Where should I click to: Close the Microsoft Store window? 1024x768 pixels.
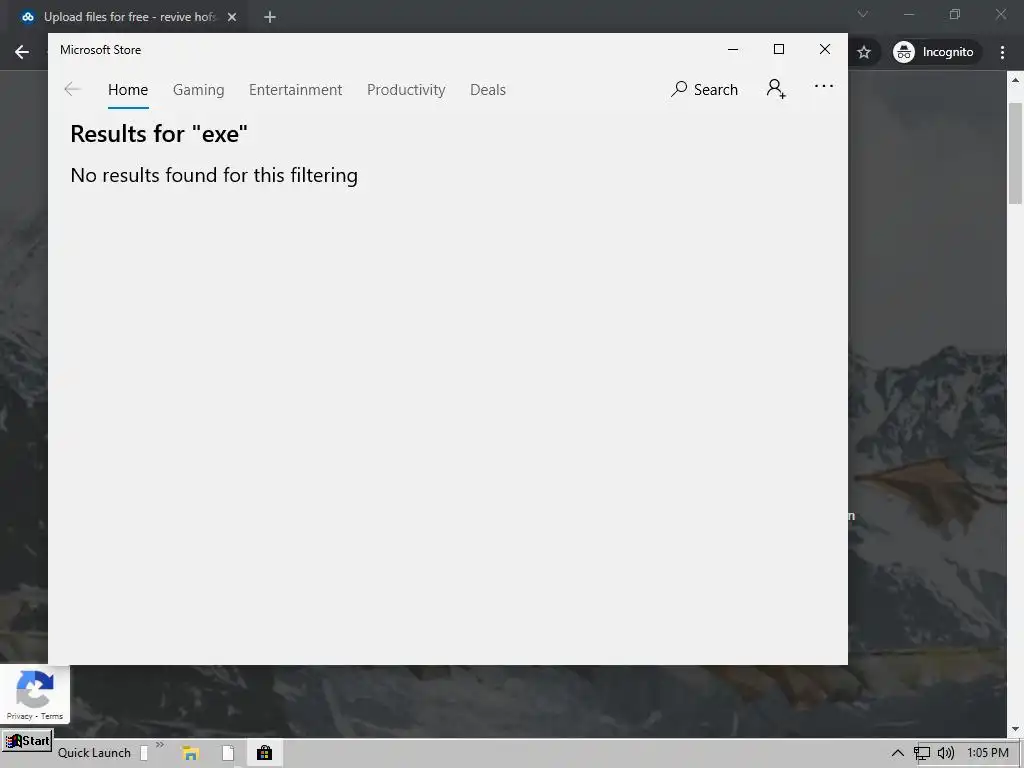point(825,50)
